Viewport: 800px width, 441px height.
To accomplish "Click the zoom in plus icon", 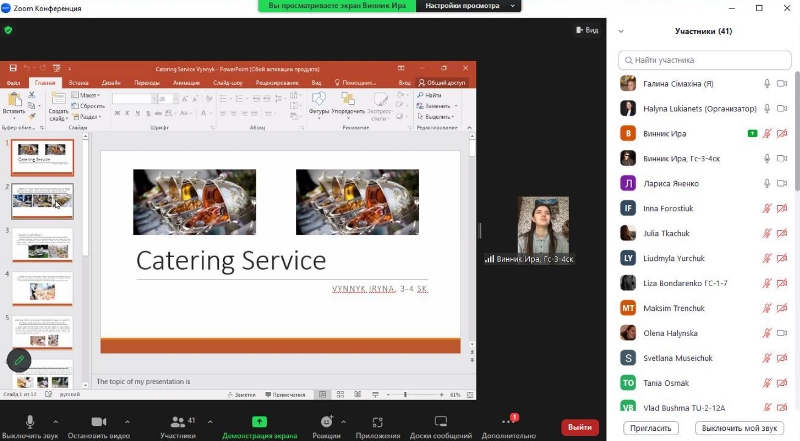I will point(441,395).
